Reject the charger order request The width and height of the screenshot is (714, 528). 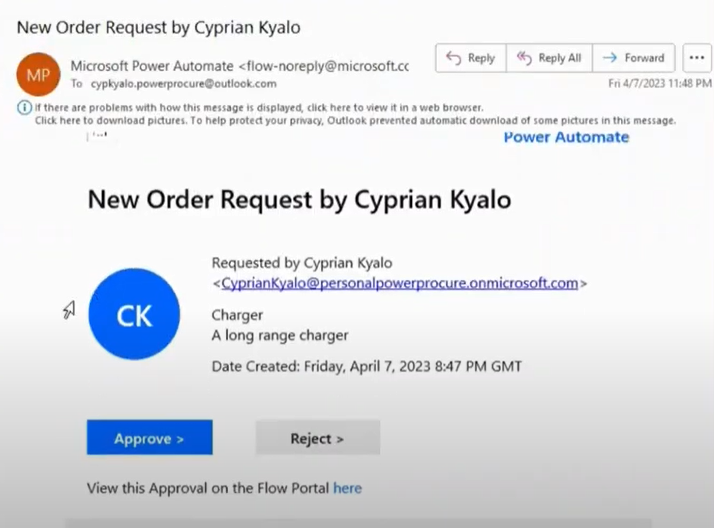(317, 437)
